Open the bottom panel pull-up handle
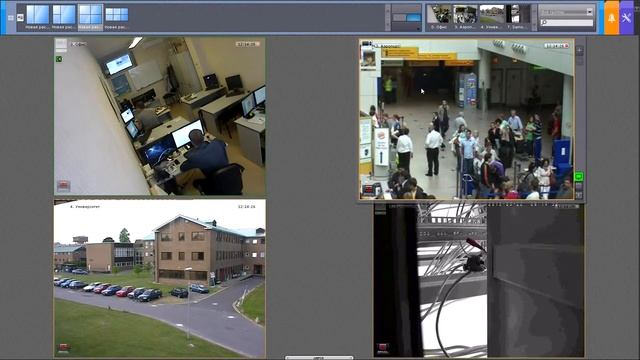Viewport: 640px width, 360px height. pos(319,358)
